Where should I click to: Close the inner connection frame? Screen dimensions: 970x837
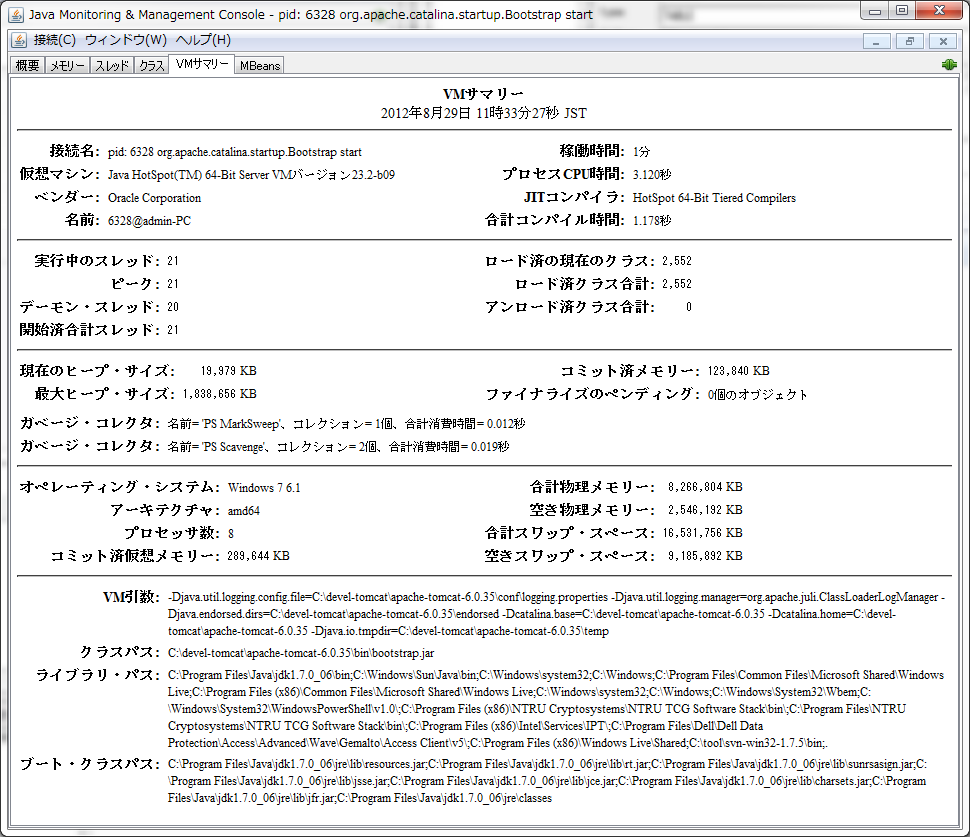click(x=943, y=41)
